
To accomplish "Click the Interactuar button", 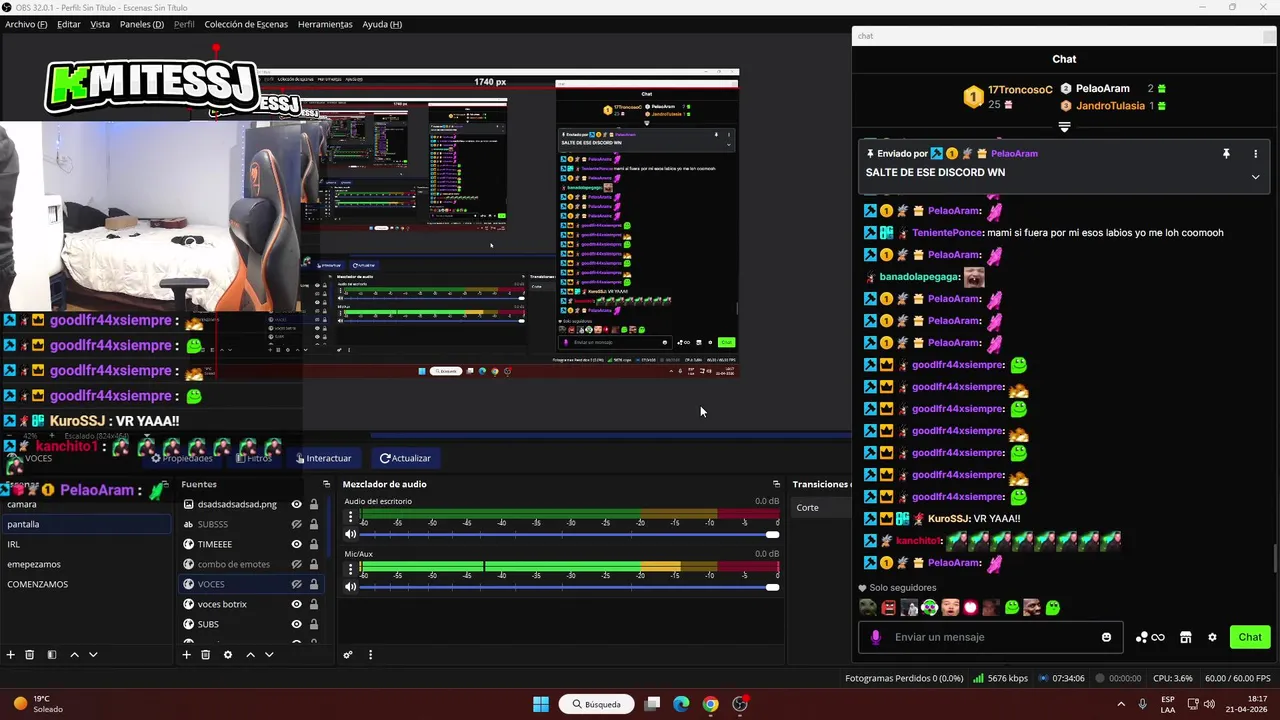I will click(x=323, y=458).
